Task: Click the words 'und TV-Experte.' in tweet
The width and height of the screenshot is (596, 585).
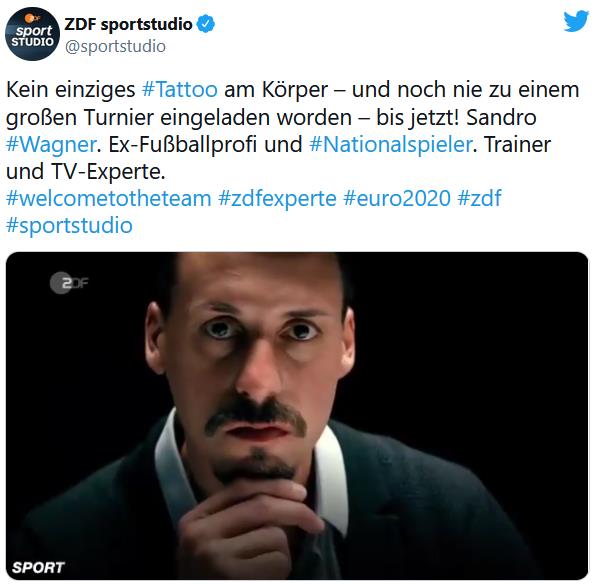Action: (86, 172)
